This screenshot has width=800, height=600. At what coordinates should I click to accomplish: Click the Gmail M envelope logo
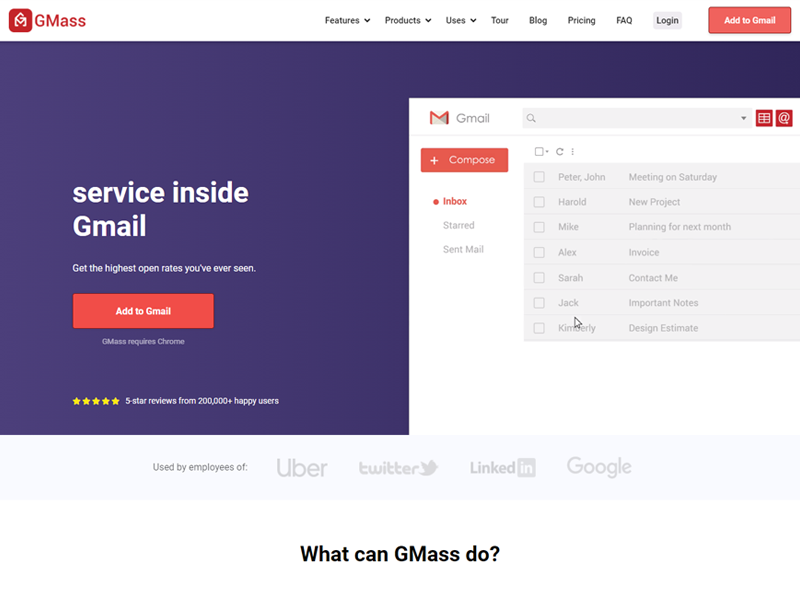[x=439, y=118]
